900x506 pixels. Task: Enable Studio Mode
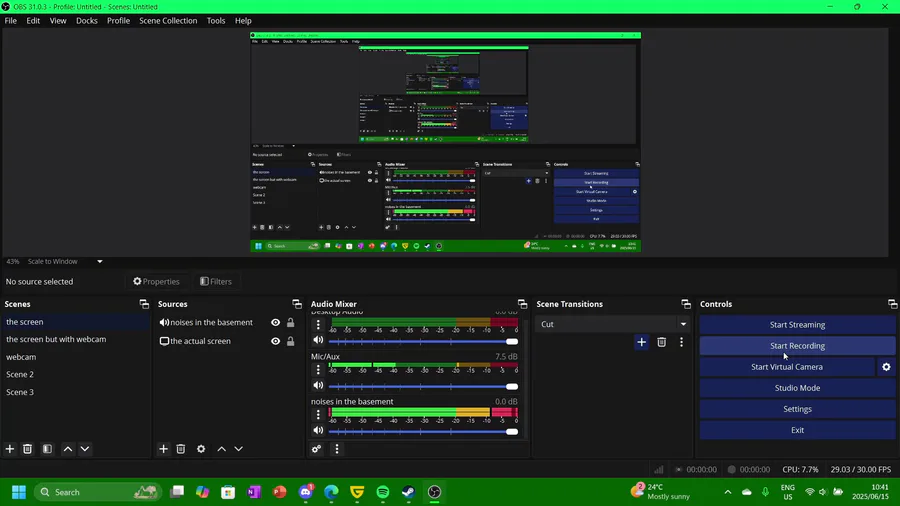tap(797, 388)
